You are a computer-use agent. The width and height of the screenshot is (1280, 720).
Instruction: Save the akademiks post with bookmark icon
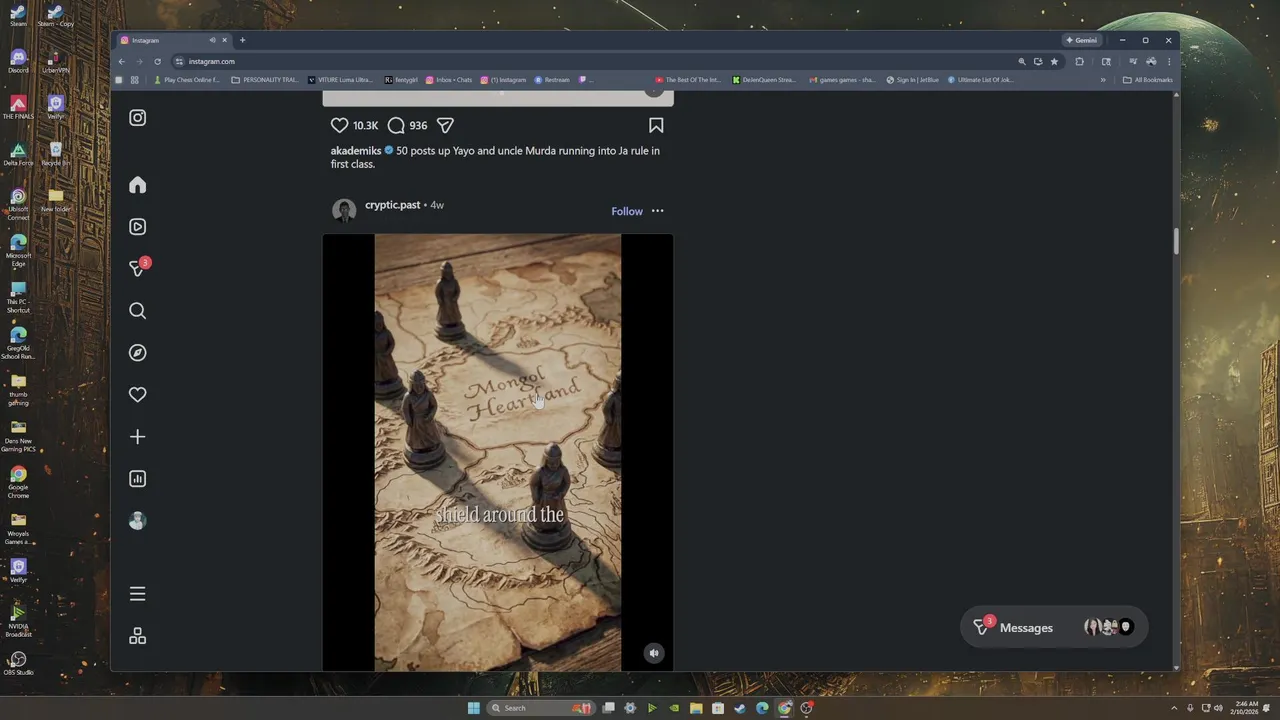[656, 125]
